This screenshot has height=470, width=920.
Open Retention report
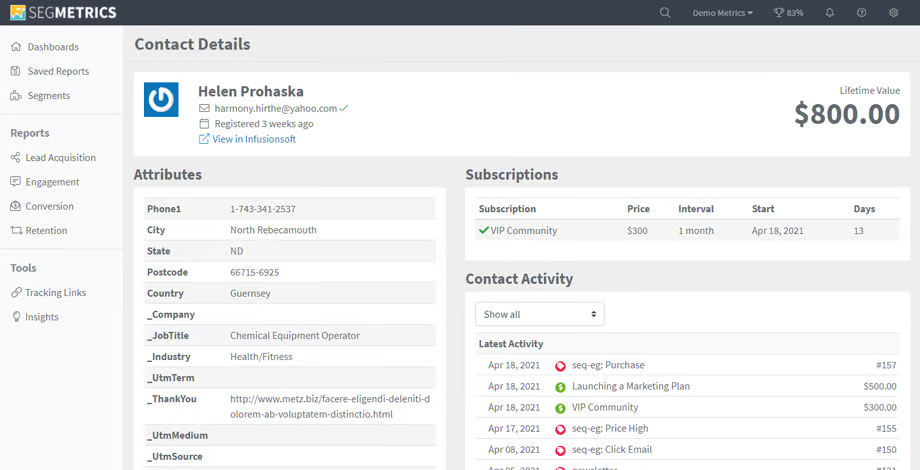[46, 231]
